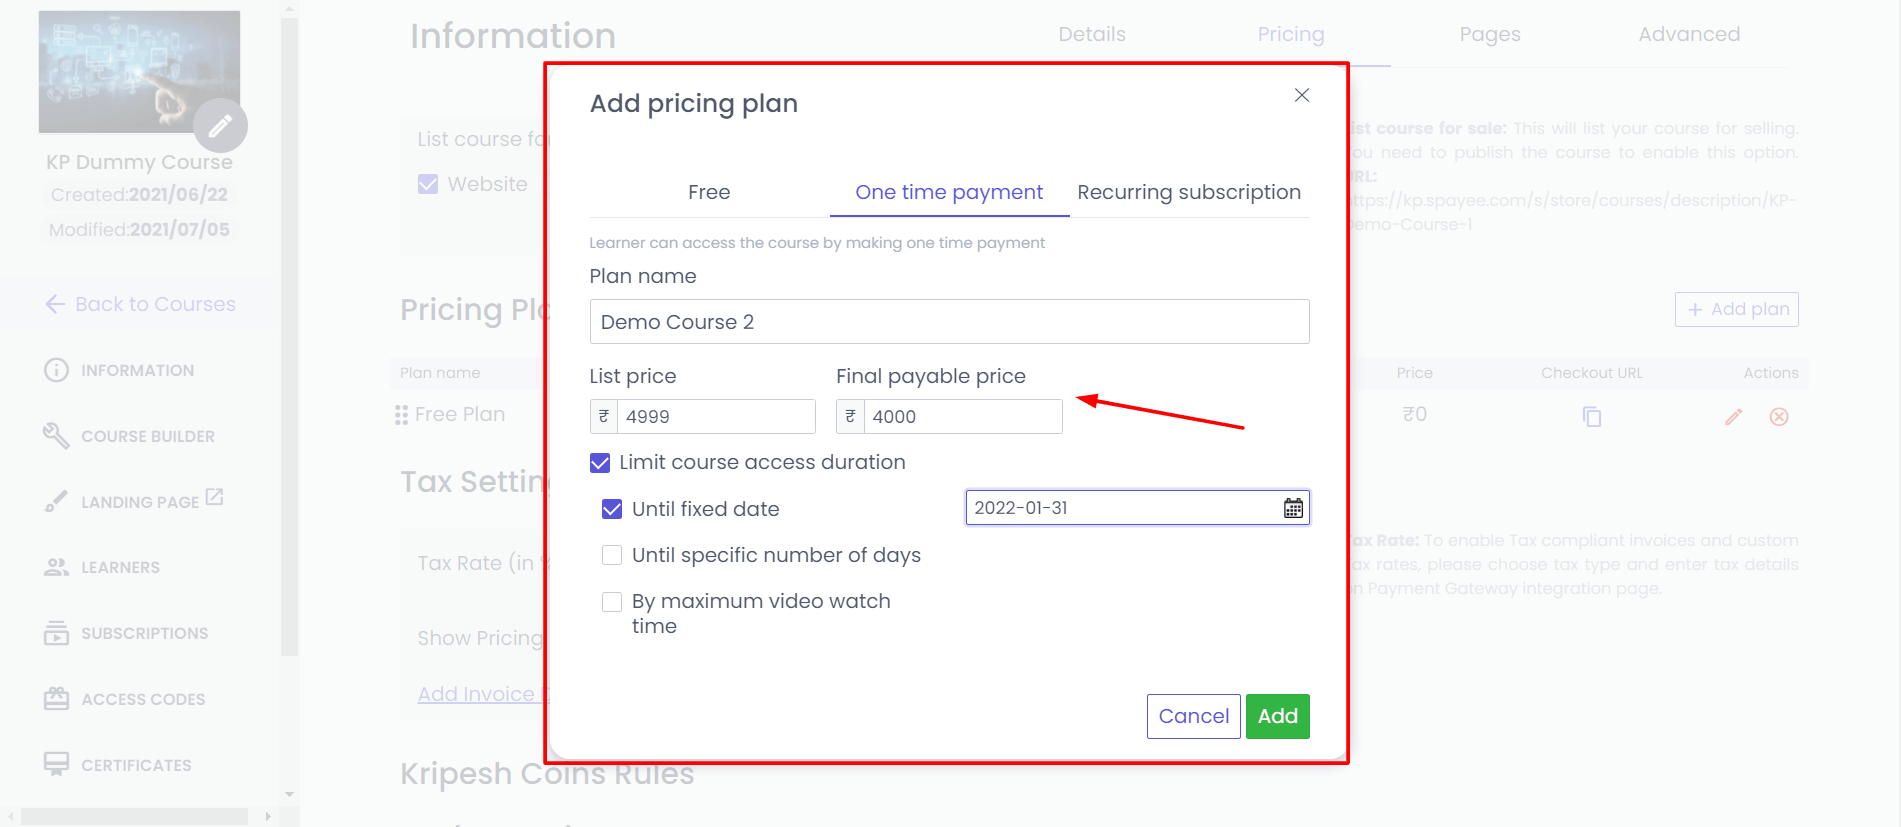
Task: Open Certificates in the sidebar
Action: pyautogui.click(x=135, y=765)
